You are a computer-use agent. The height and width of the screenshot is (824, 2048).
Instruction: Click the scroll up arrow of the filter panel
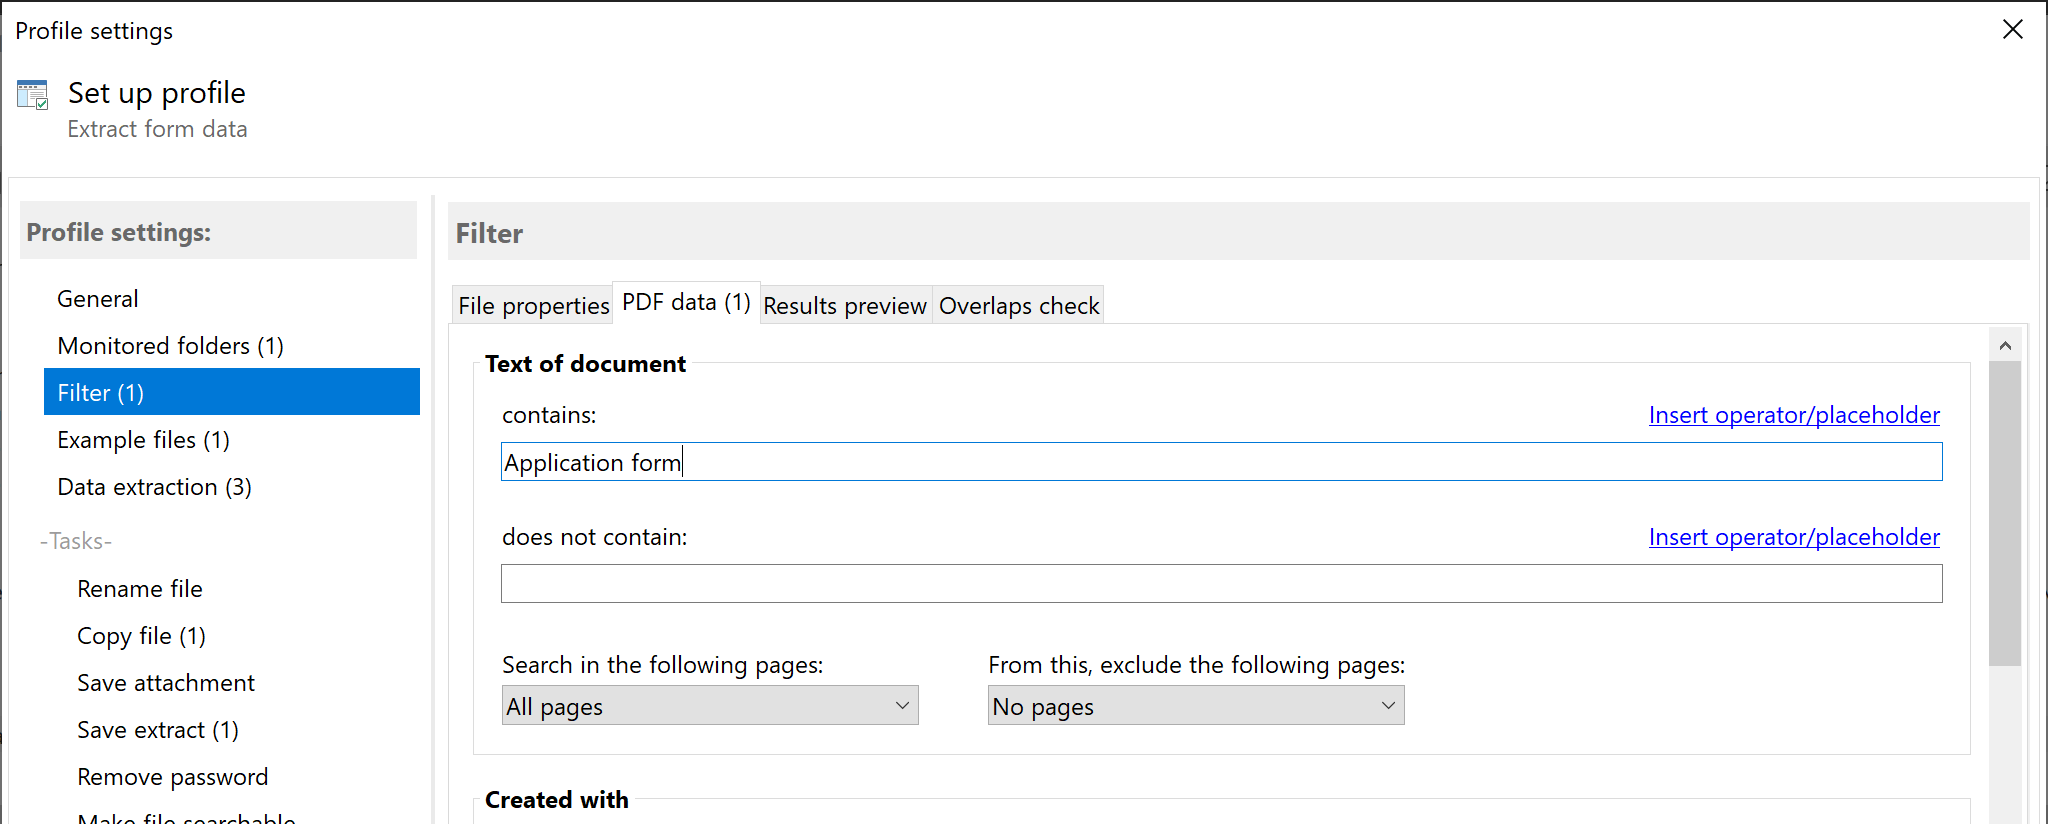(2005, 345)
